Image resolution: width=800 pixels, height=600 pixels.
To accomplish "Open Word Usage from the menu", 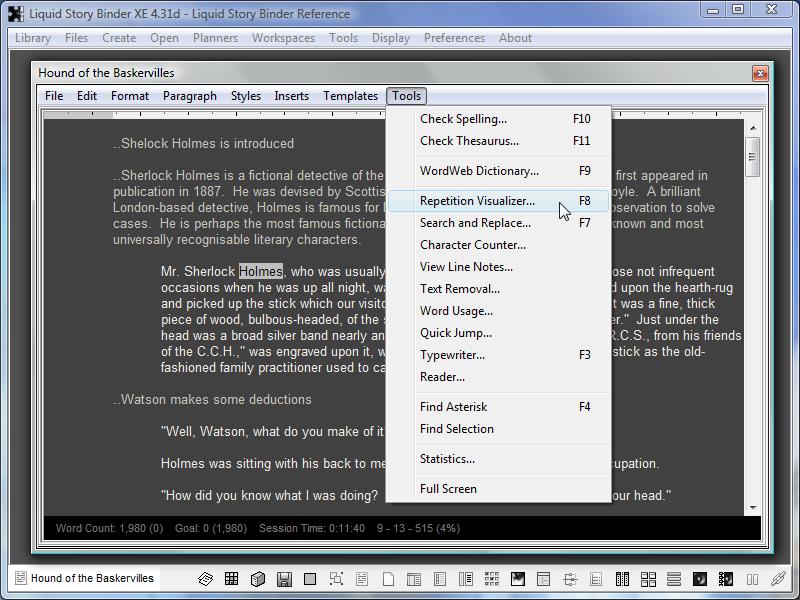I will point(456,311).
